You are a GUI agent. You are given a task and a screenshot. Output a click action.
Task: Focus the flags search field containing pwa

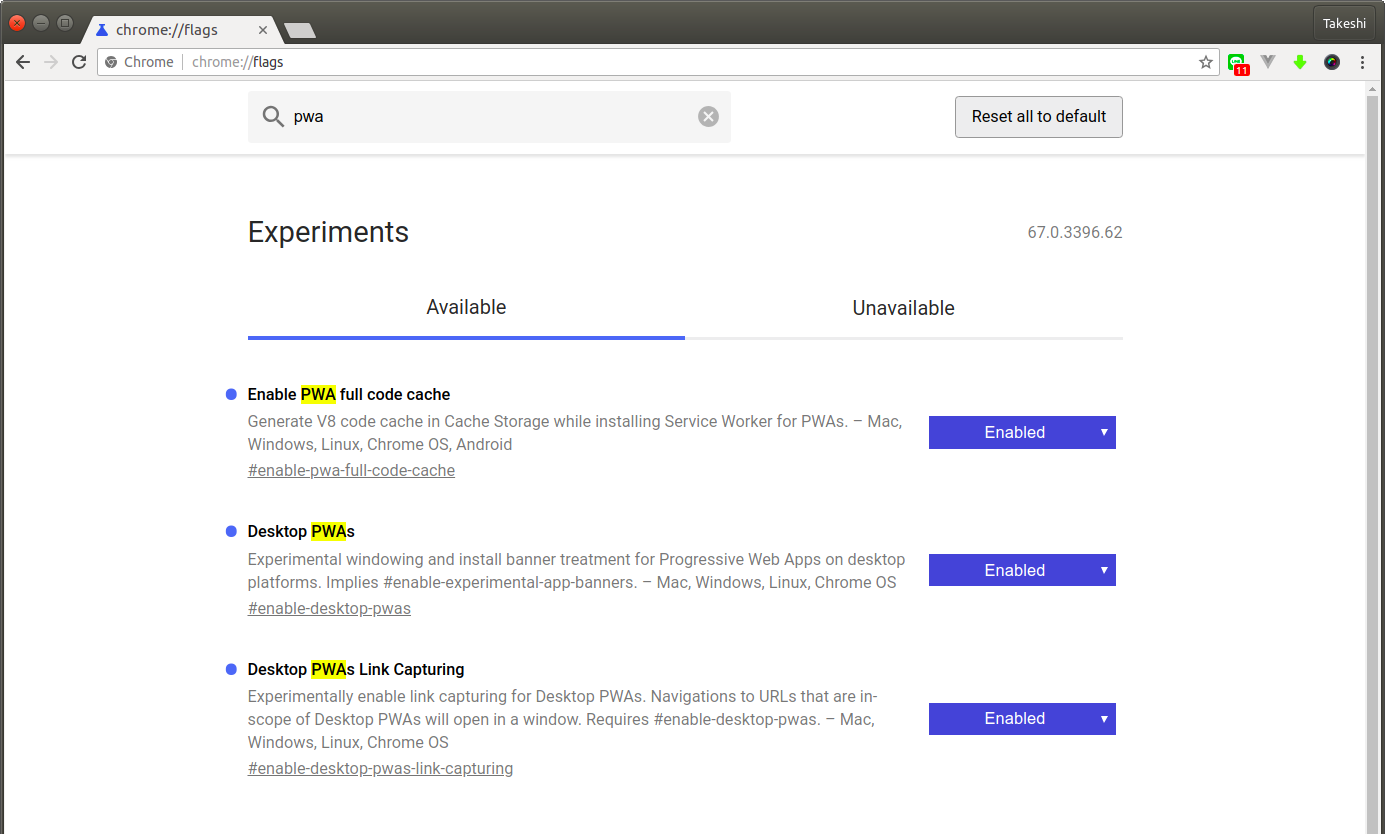tap(489, 117)
